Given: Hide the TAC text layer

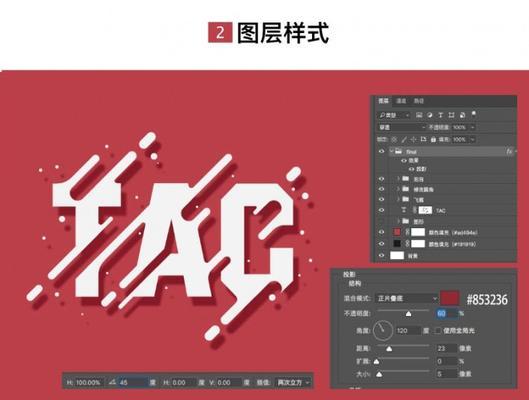Looking at the screenshot, I should coord(382,210).
